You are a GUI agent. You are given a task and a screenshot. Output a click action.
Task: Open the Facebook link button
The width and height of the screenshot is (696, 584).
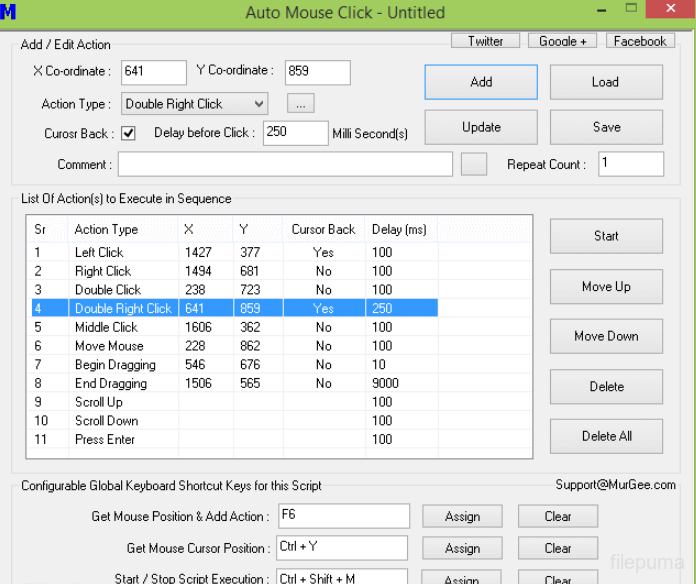pos(640,41)
